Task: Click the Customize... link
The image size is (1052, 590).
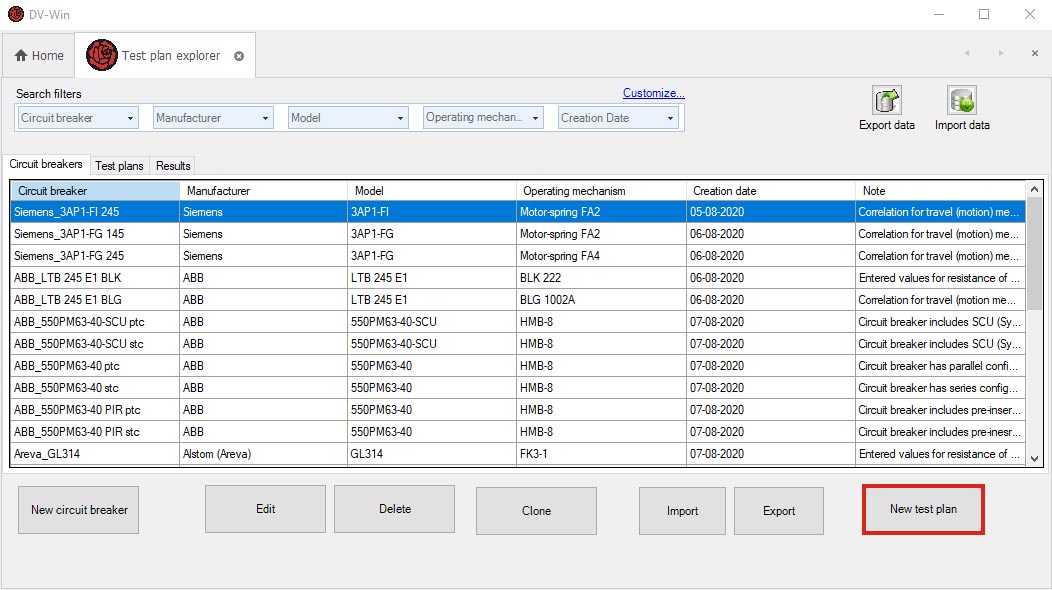Action: [653, 93]
